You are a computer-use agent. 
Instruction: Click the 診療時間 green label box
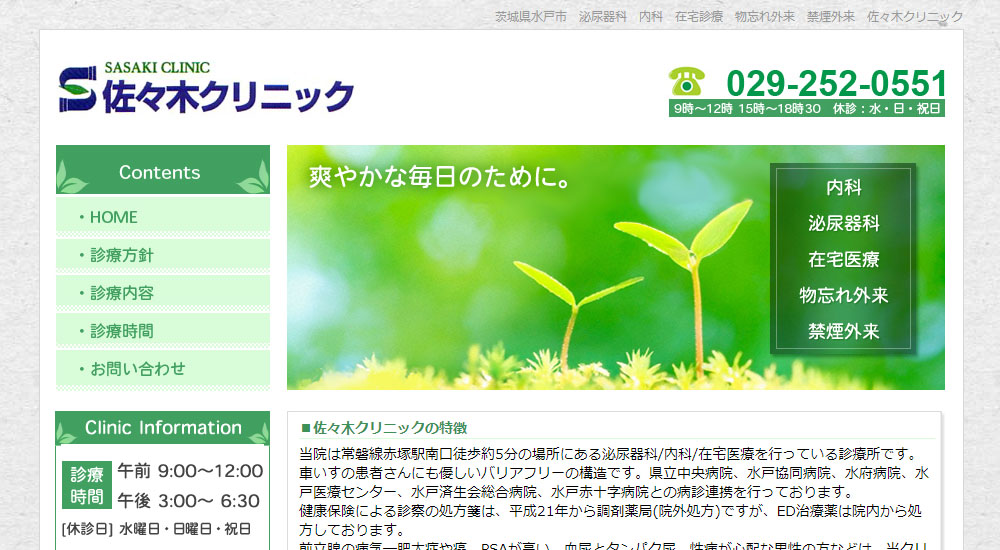tap(87, 485)
